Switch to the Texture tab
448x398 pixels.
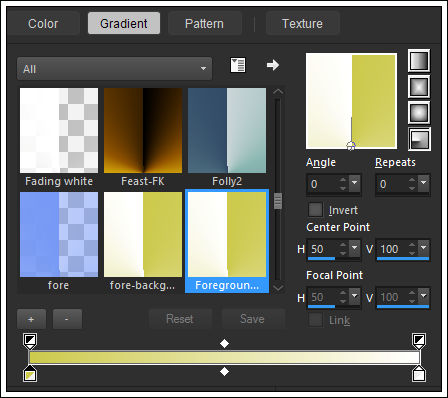click(302, 23)
